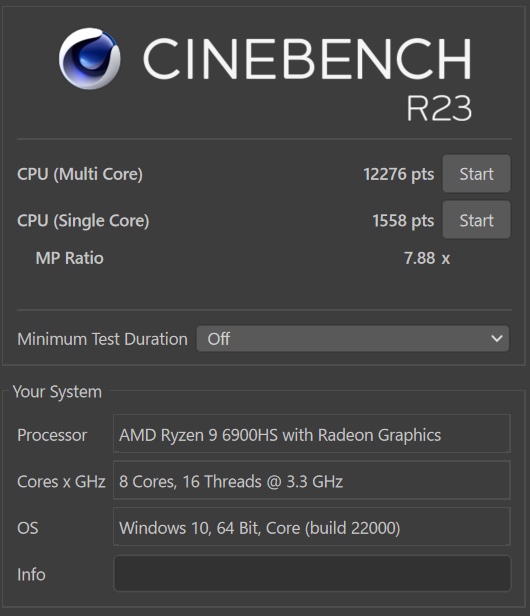530x616 pixels.
Task: Start the CPU Multi Core benchmark
Action: tap(477, 174)
